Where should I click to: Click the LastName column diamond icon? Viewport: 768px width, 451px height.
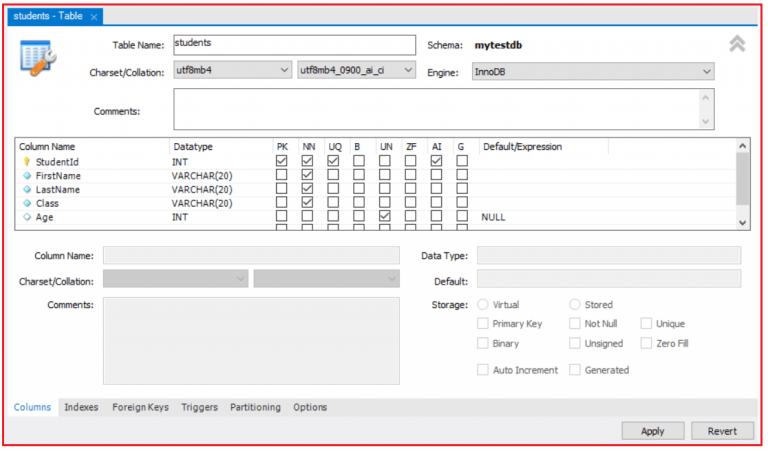click(x=27, y=189)
